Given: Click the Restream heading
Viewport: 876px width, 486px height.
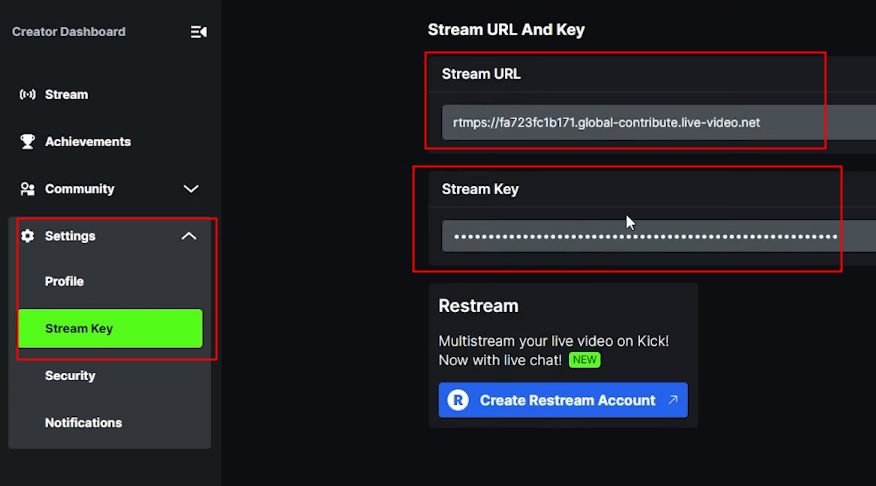Looking at the screenshot, I should [478, 306].
